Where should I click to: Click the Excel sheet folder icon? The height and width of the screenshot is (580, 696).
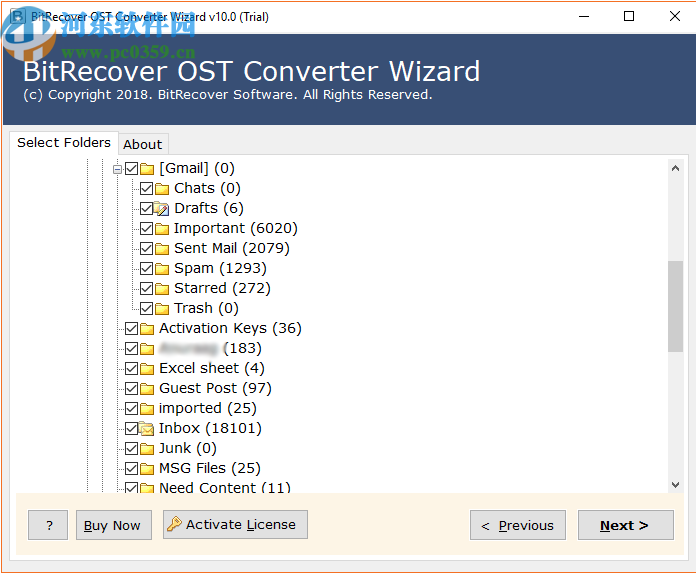147,369
